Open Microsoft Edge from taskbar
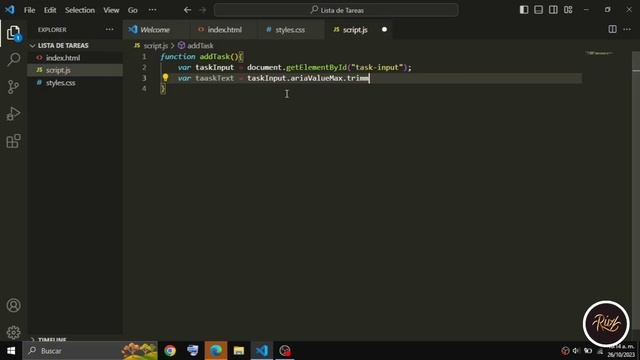The width and height of the screenshot is (640, 360). tap(216, 351)
